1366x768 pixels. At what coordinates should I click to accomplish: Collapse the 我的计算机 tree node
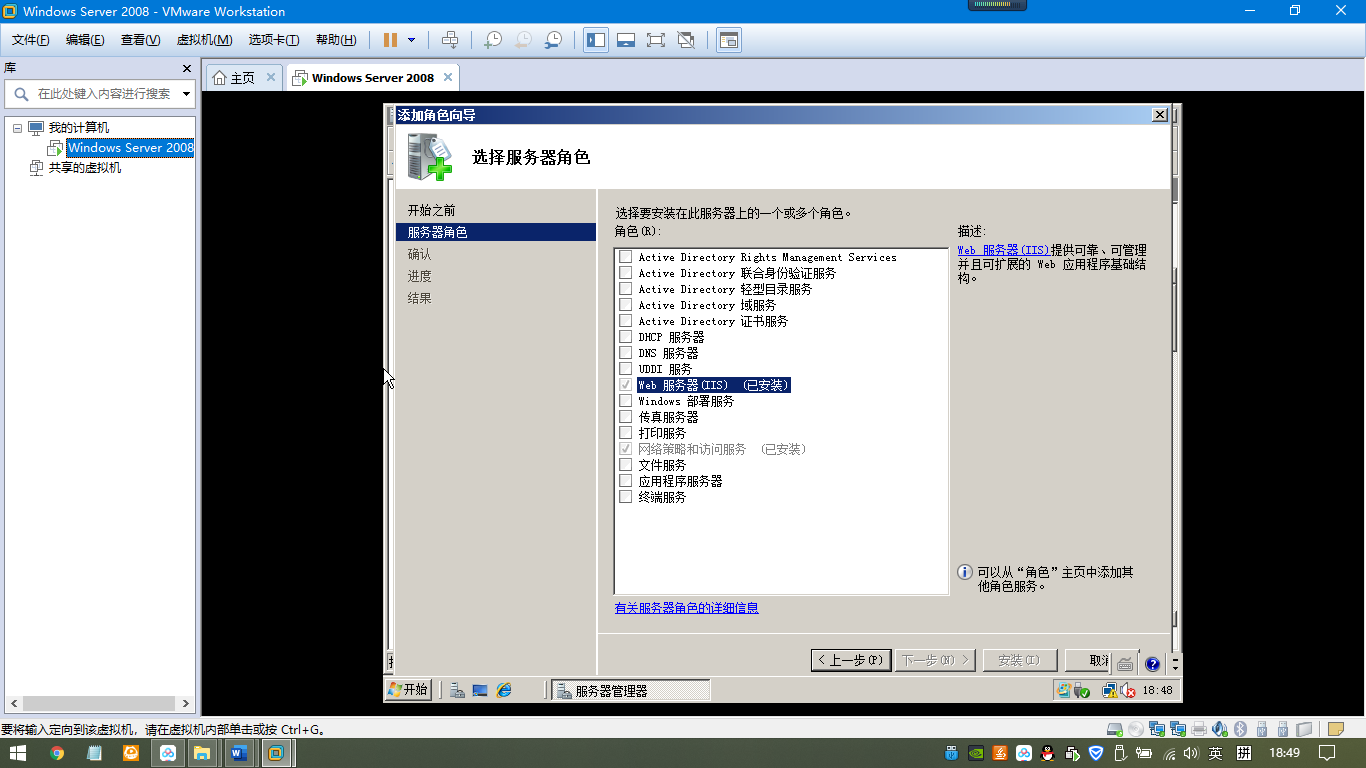tap(17, 128)
